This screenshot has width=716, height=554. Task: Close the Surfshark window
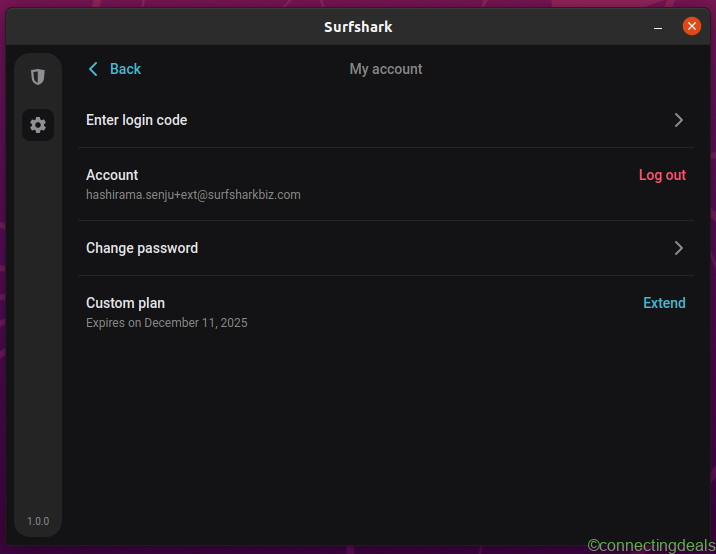click(691, 27)
